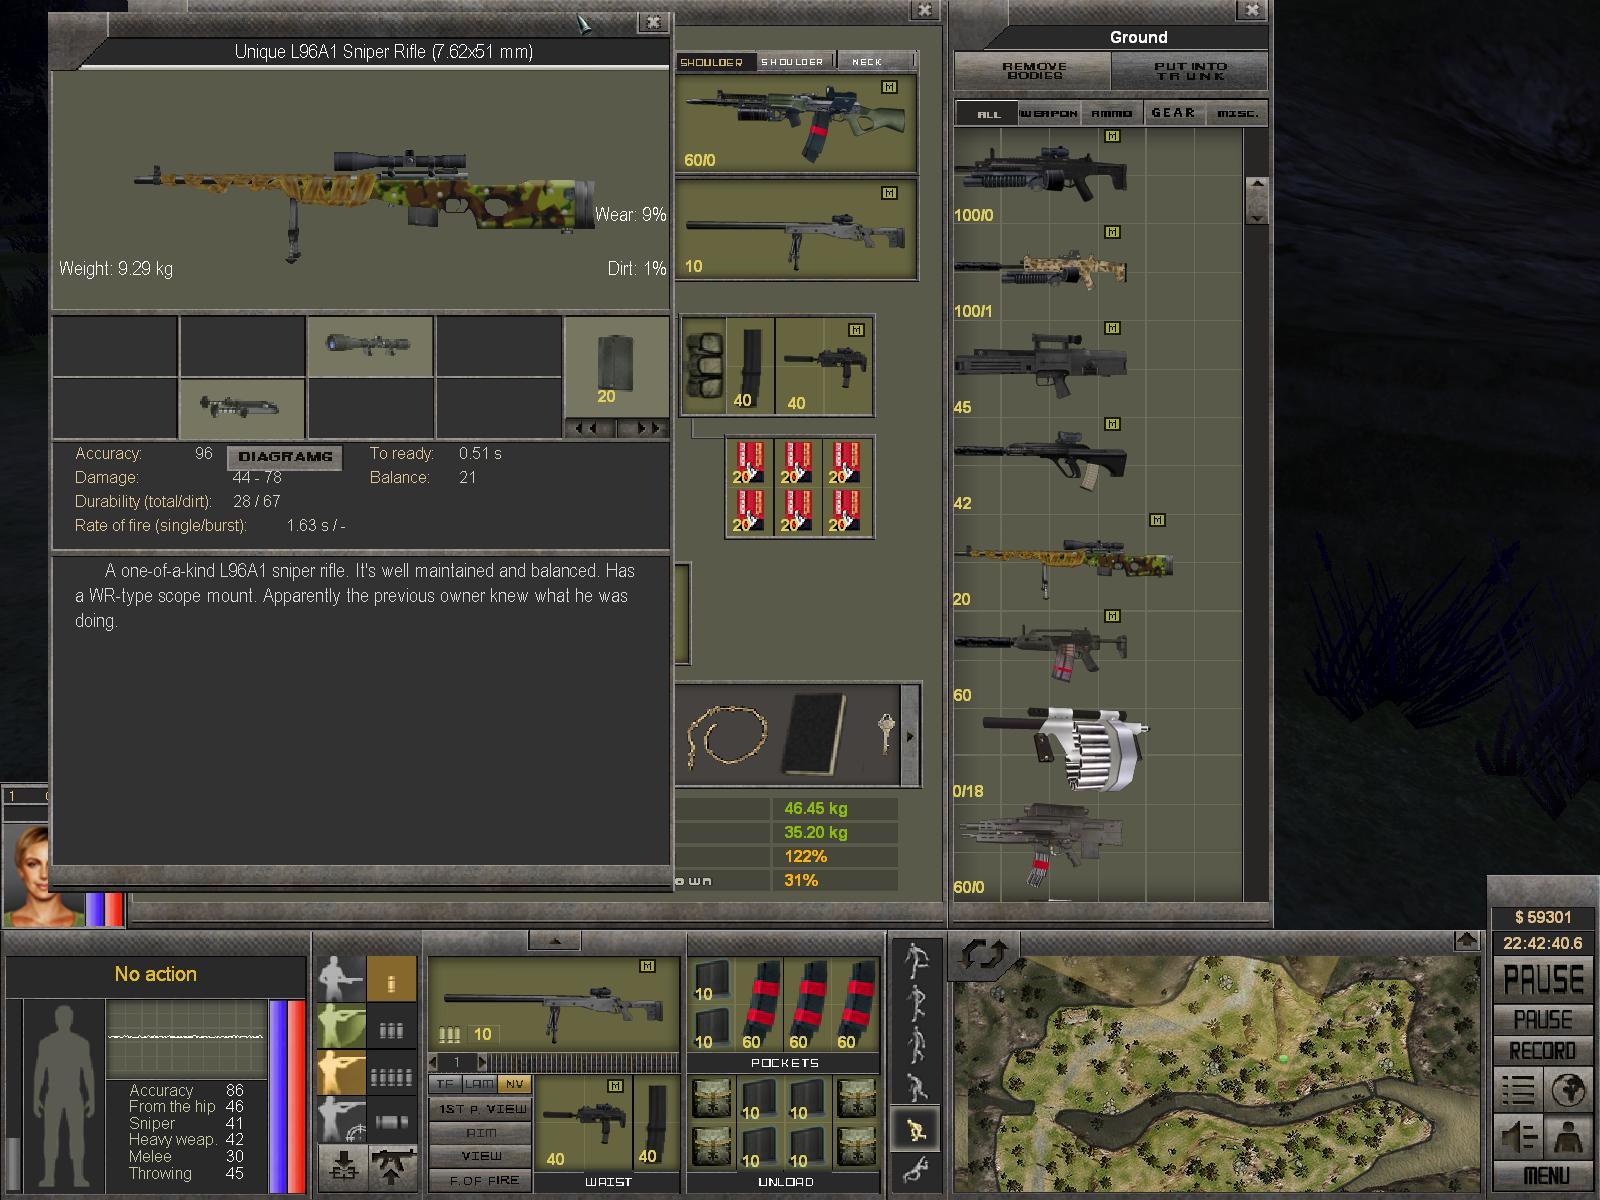The height and width of the screenshot is (1200, 1600).
Task: Expand the misc items row with right arrow
Action: tap(910, 737)
